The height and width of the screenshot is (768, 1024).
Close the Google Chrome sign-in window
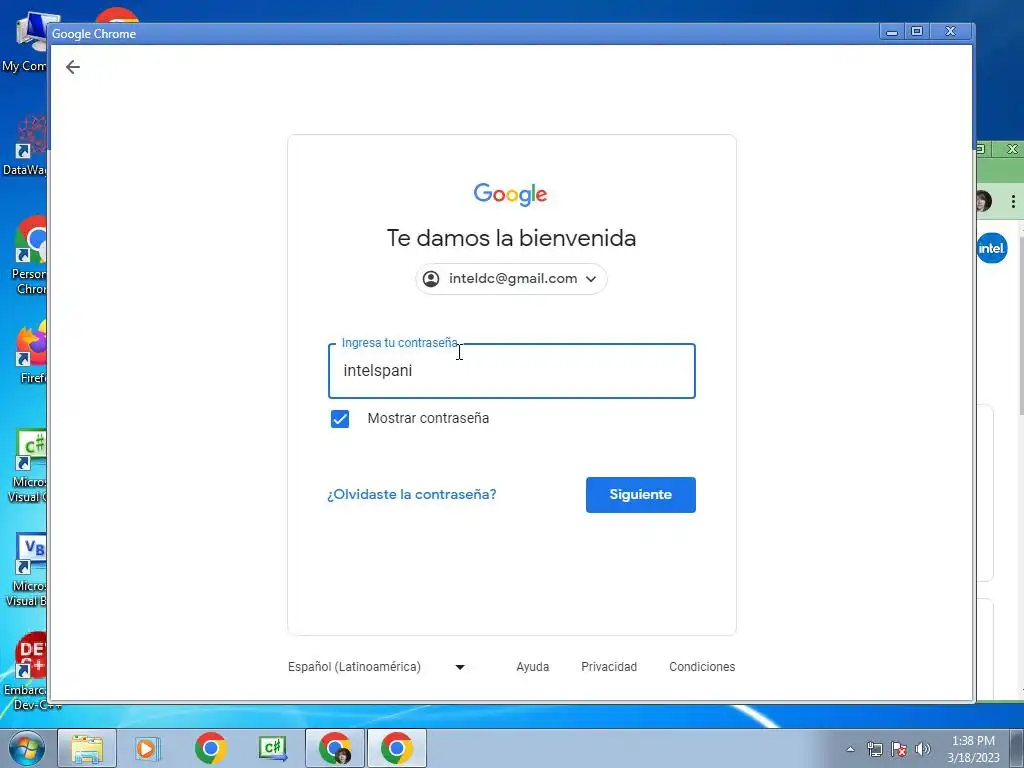pyautogui.click(x=951, y=31)
